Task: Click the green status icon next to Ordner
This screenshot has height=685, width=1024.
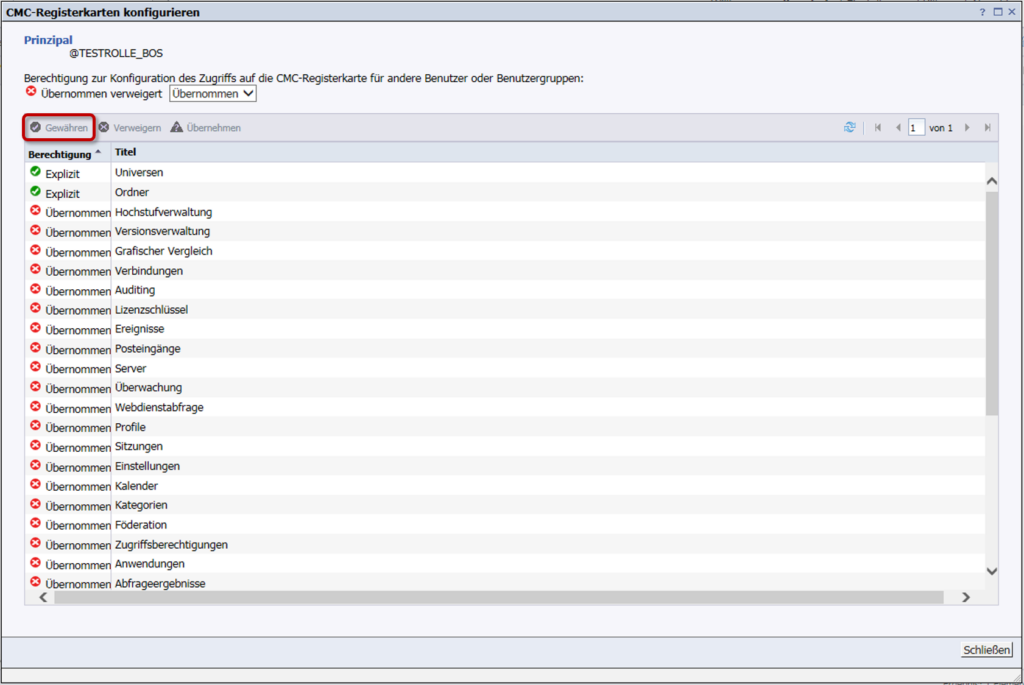Action: coord(36,192)
